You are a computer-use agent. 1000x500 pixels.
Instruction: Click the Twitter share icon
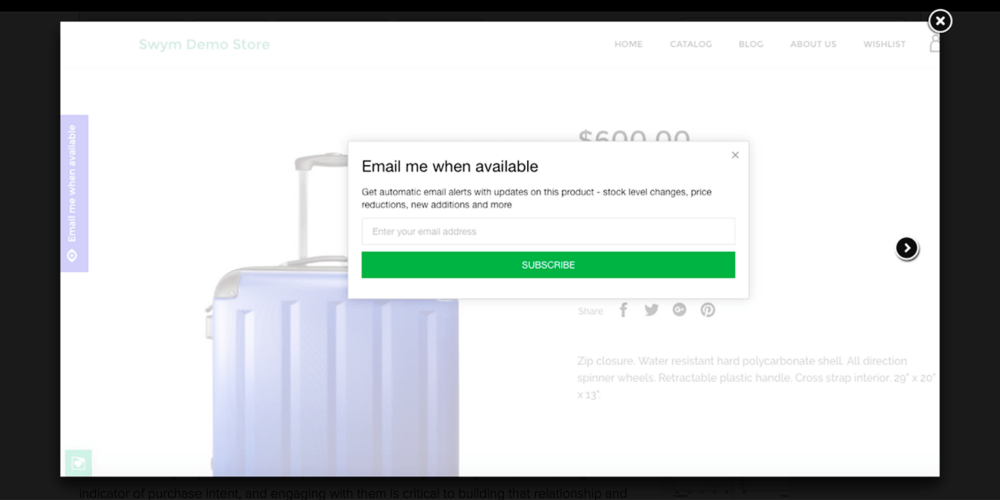[x=651, y=310]
